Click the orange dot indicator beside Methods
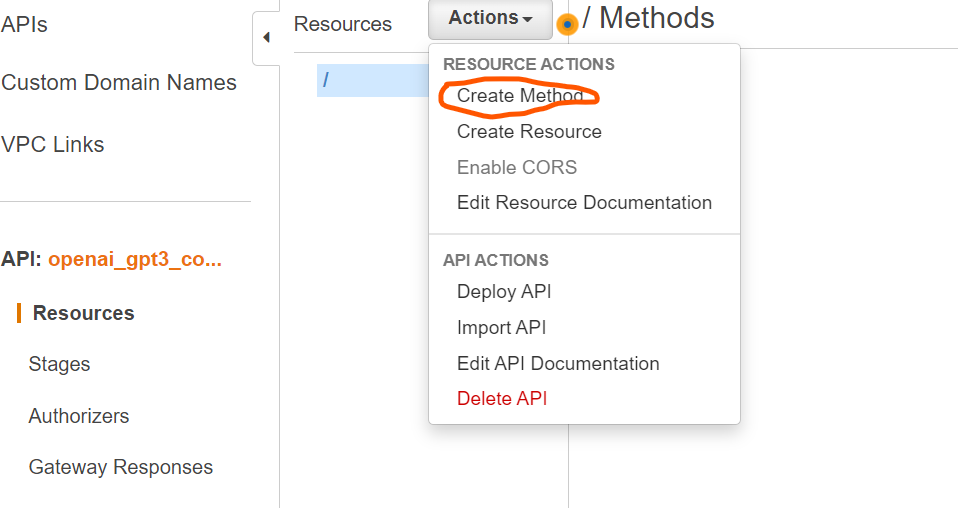This screenshot has height=508, width=958. pyautogui.click(x=567, y=24)
